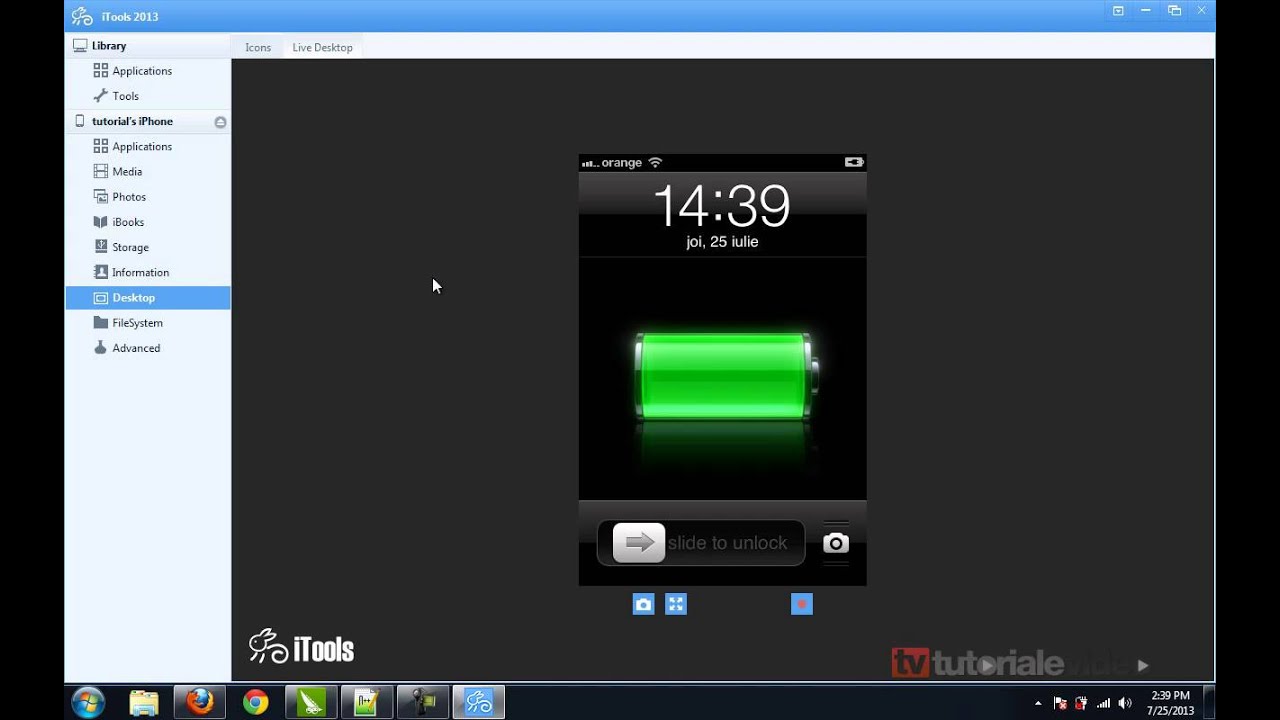The height and width of the screenshot is (720, 1280).
Task: Launch Google Chrome from the taskbar
Action: [x=255, y=703]
